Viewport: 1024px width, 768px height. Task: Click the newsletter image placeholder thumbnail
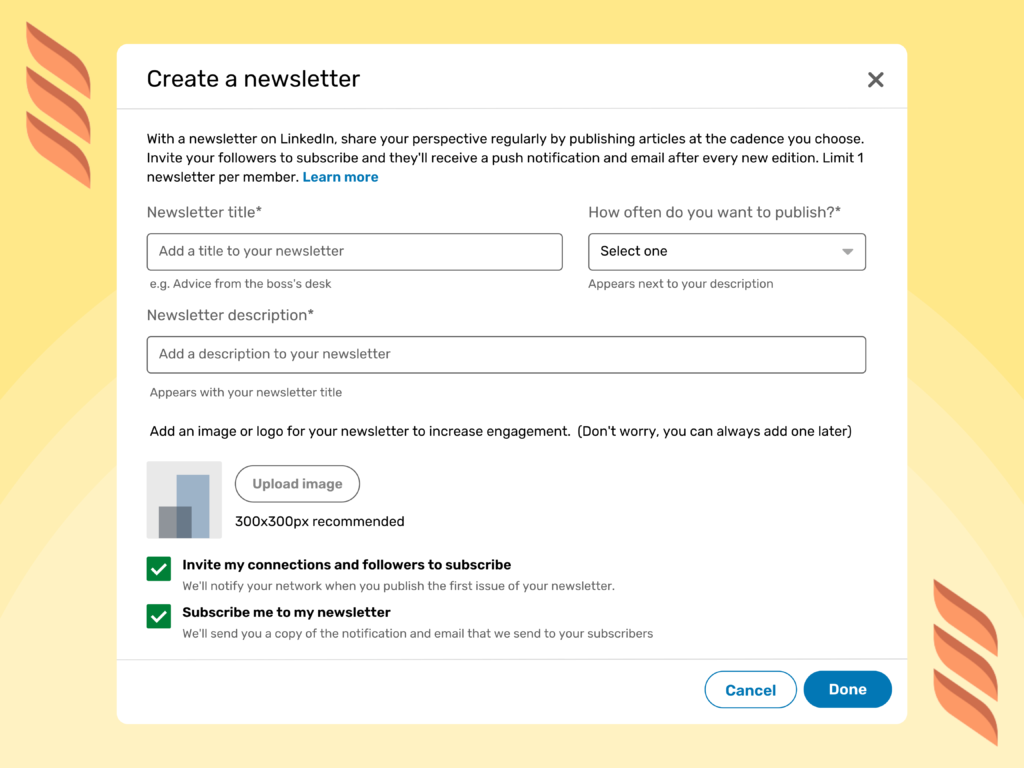[184, 499]
